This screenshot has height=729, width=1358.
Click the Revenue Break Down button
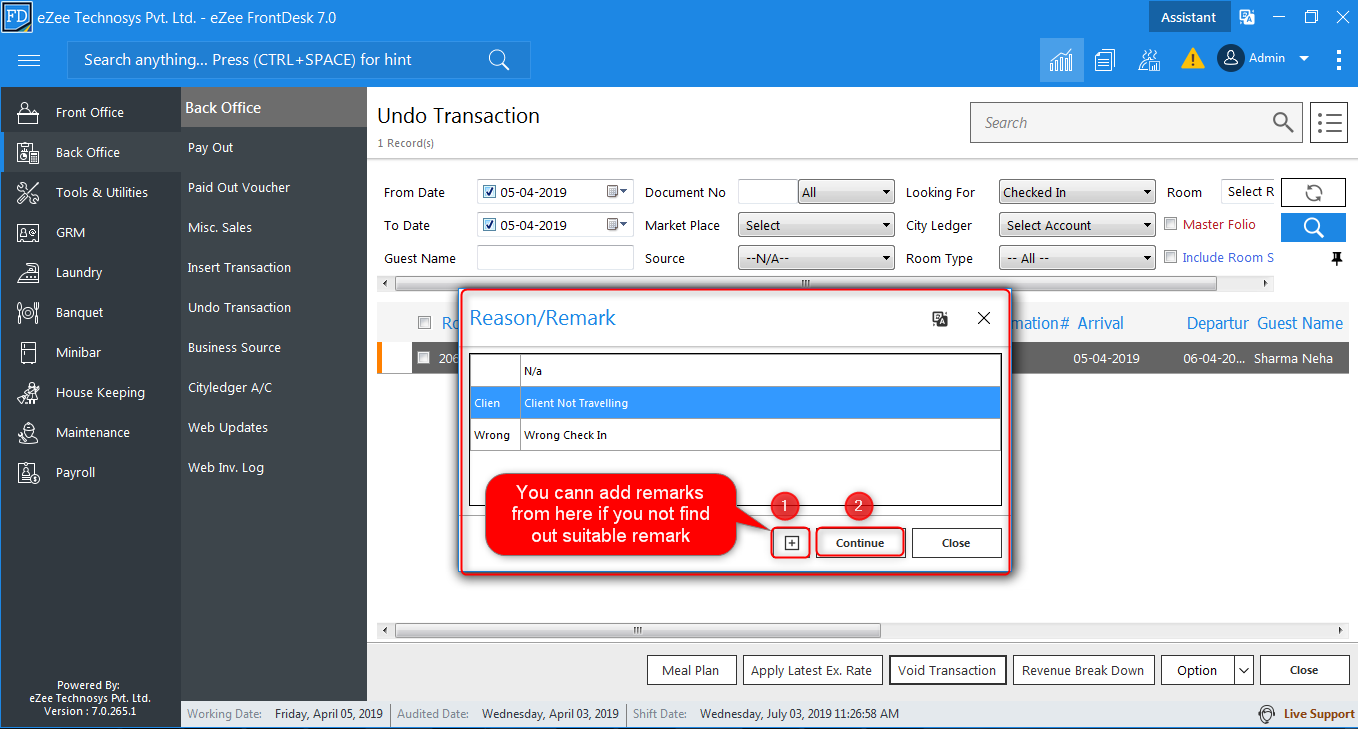[1083, 670]
